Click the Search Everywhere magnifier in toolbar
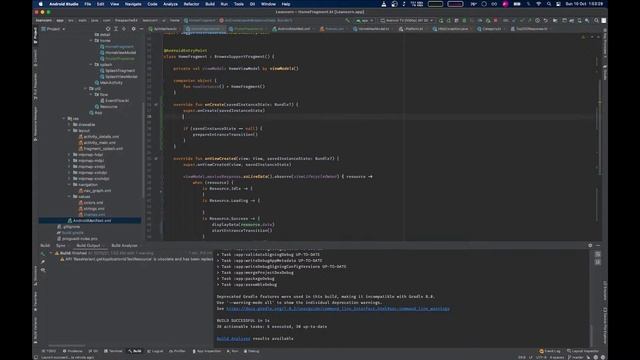 596,20
